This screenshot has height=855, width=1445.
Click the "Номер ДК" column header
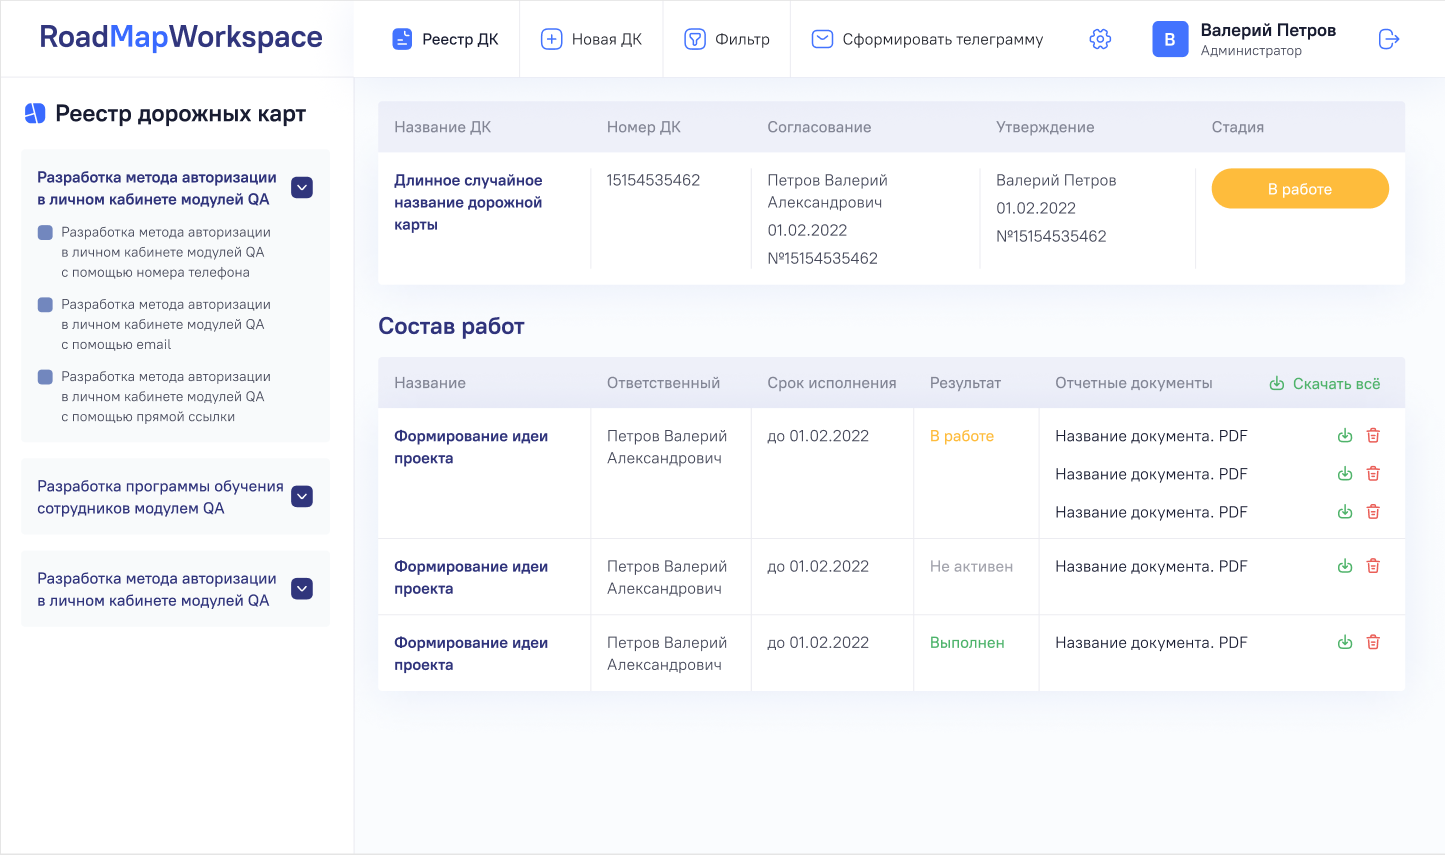click(644, 127)
